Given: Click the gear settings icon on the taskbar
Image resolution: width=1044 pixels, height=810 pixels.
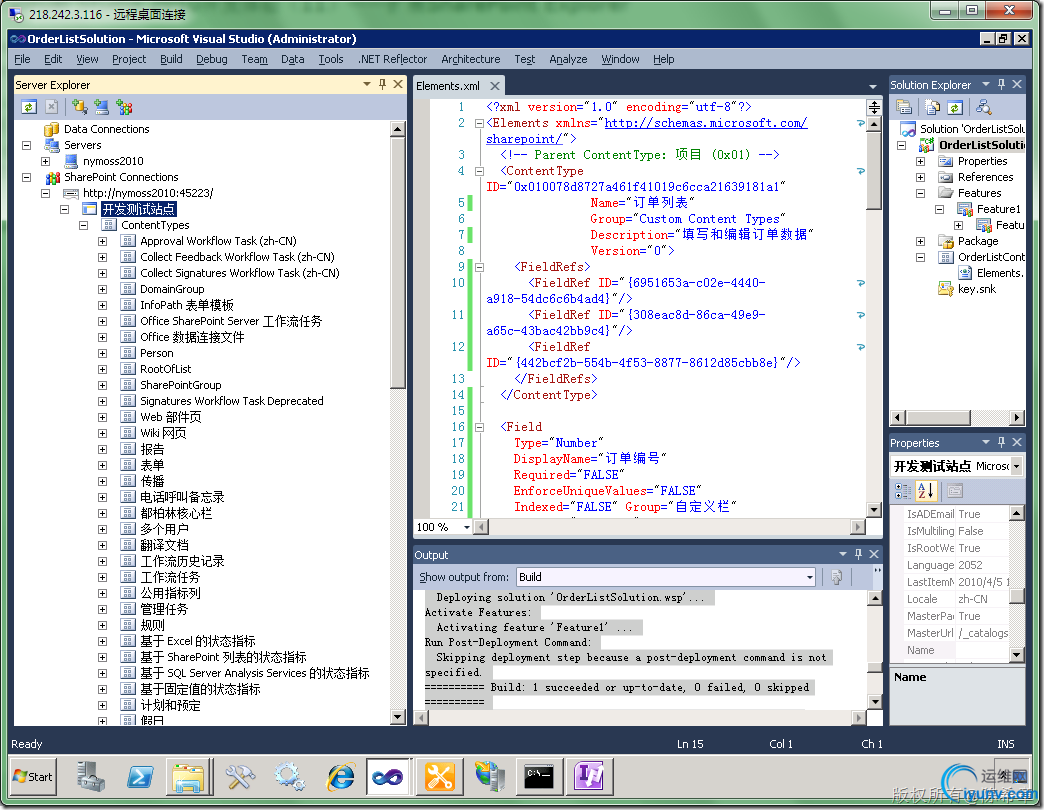Looking at the screenshot, I should 290,777.
